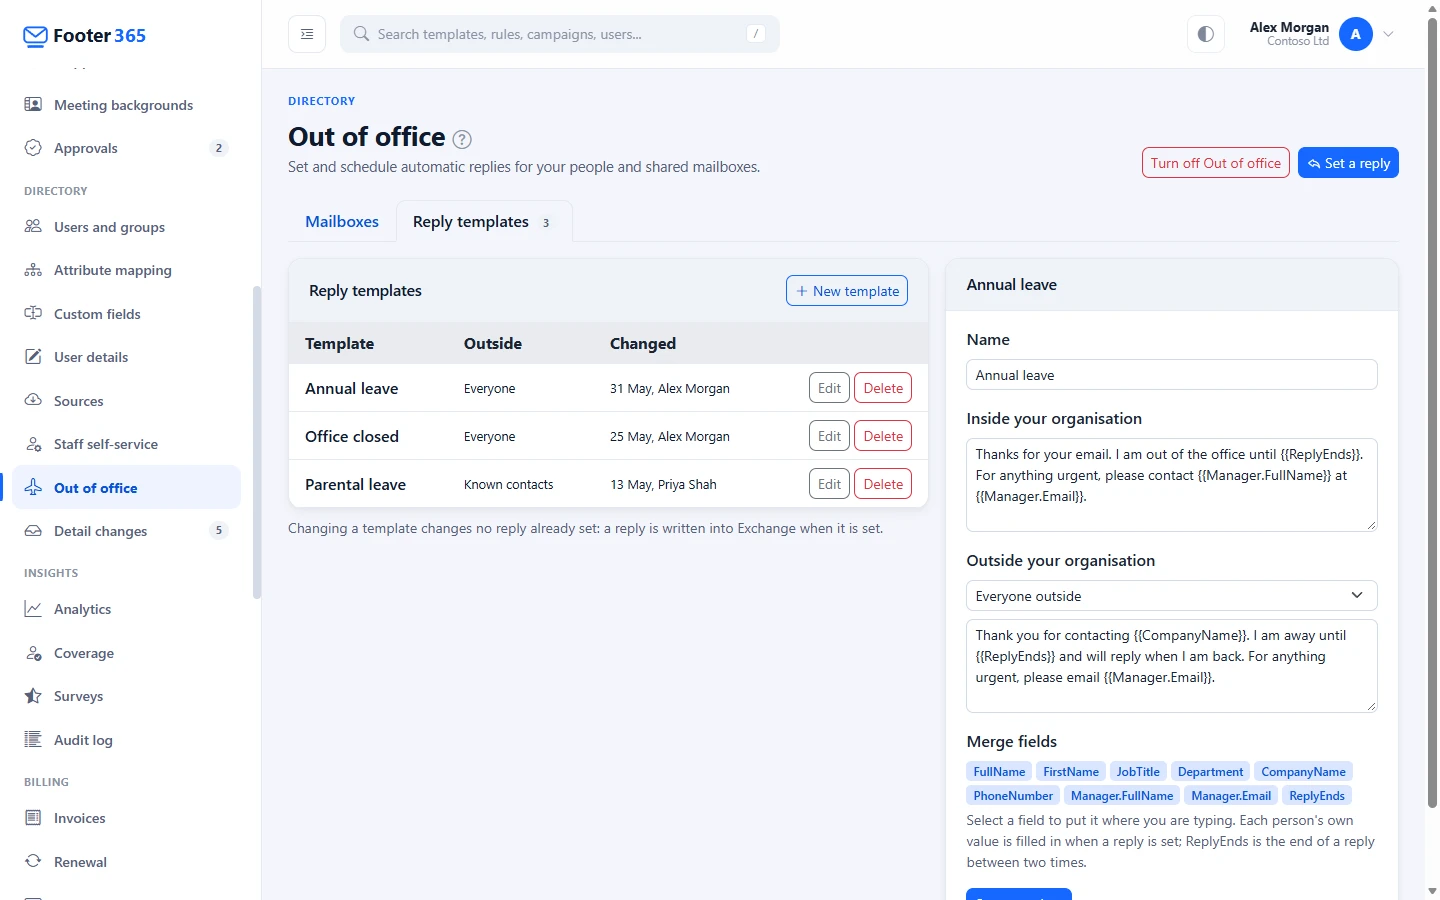
Task: Click the Custom fields icon
Action: (33, 314)
